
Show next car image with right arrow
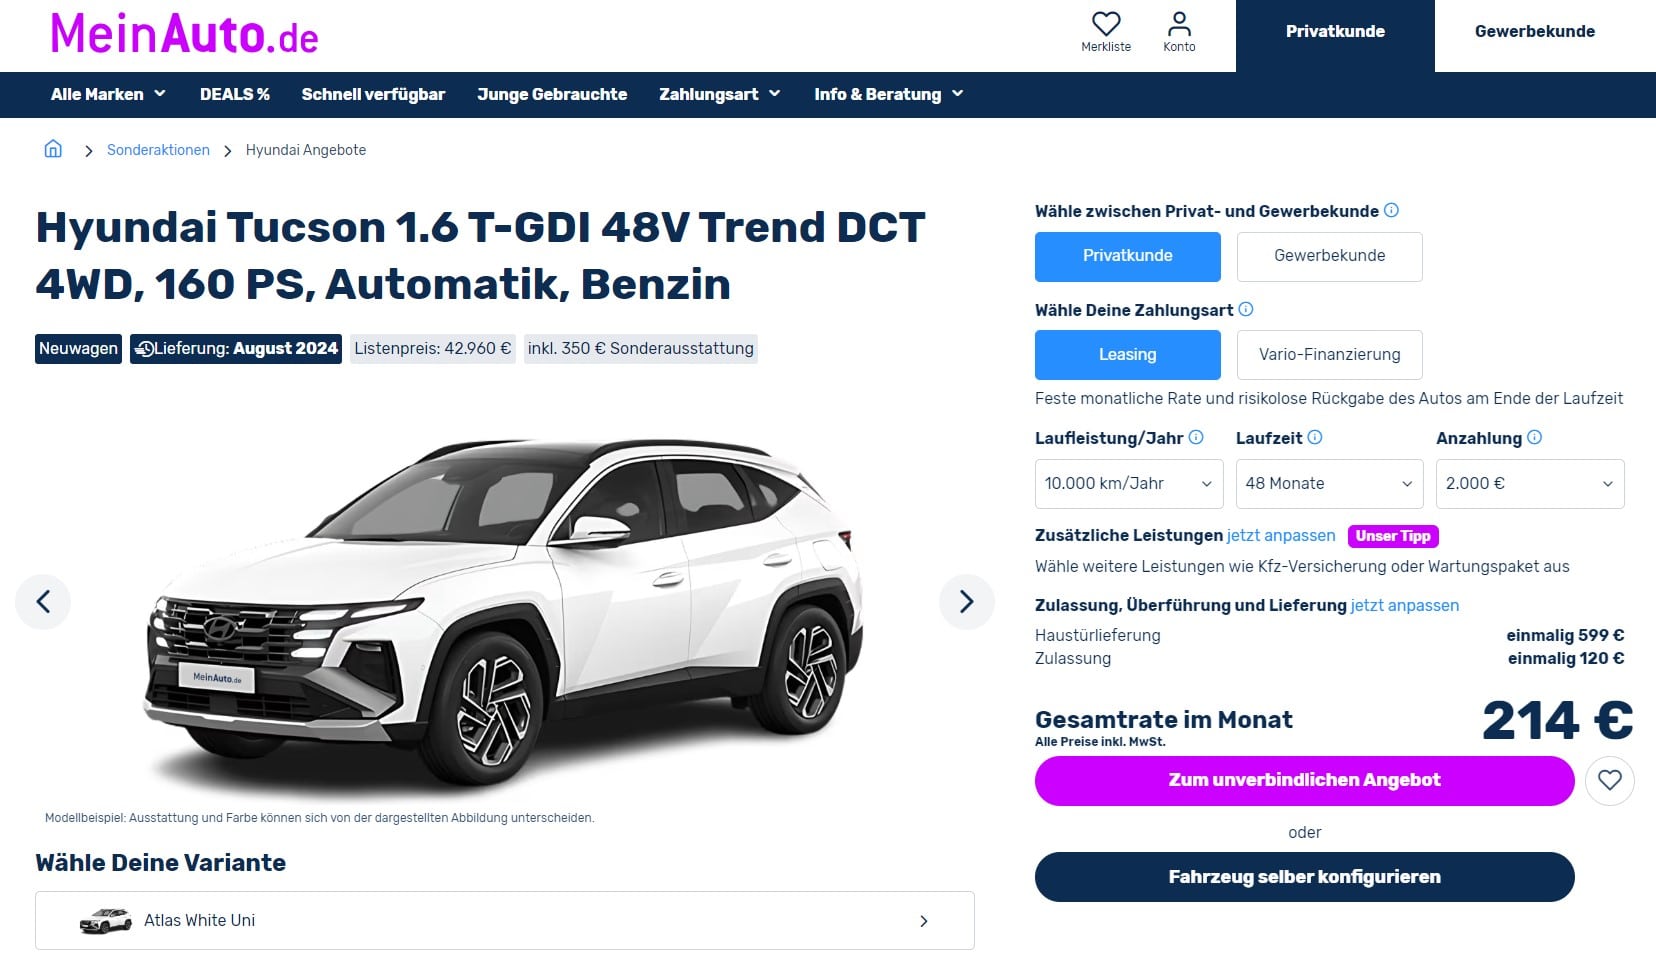pos(966,601)
